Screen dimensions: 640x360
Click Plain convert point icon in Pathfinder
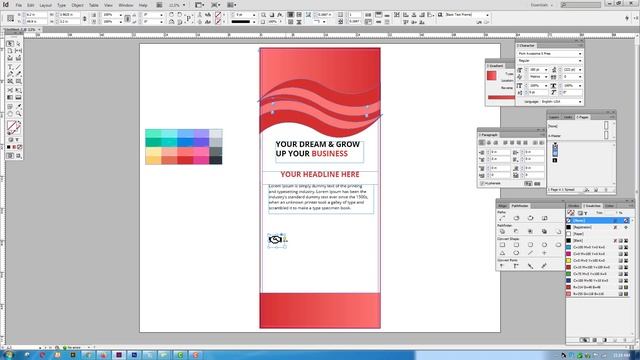[x=502, y=266]
